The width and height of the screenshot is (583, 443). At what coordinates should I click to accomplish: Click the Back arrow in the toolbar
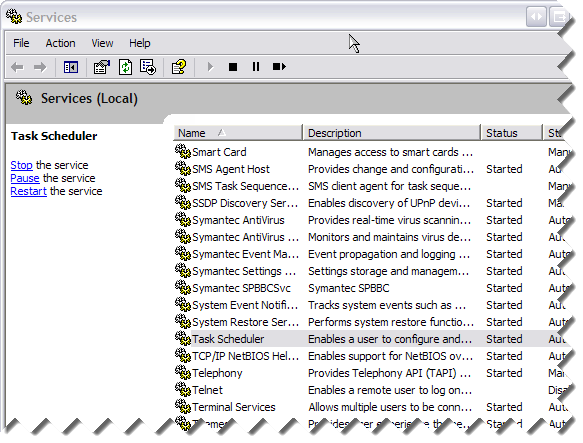[17, 67]
